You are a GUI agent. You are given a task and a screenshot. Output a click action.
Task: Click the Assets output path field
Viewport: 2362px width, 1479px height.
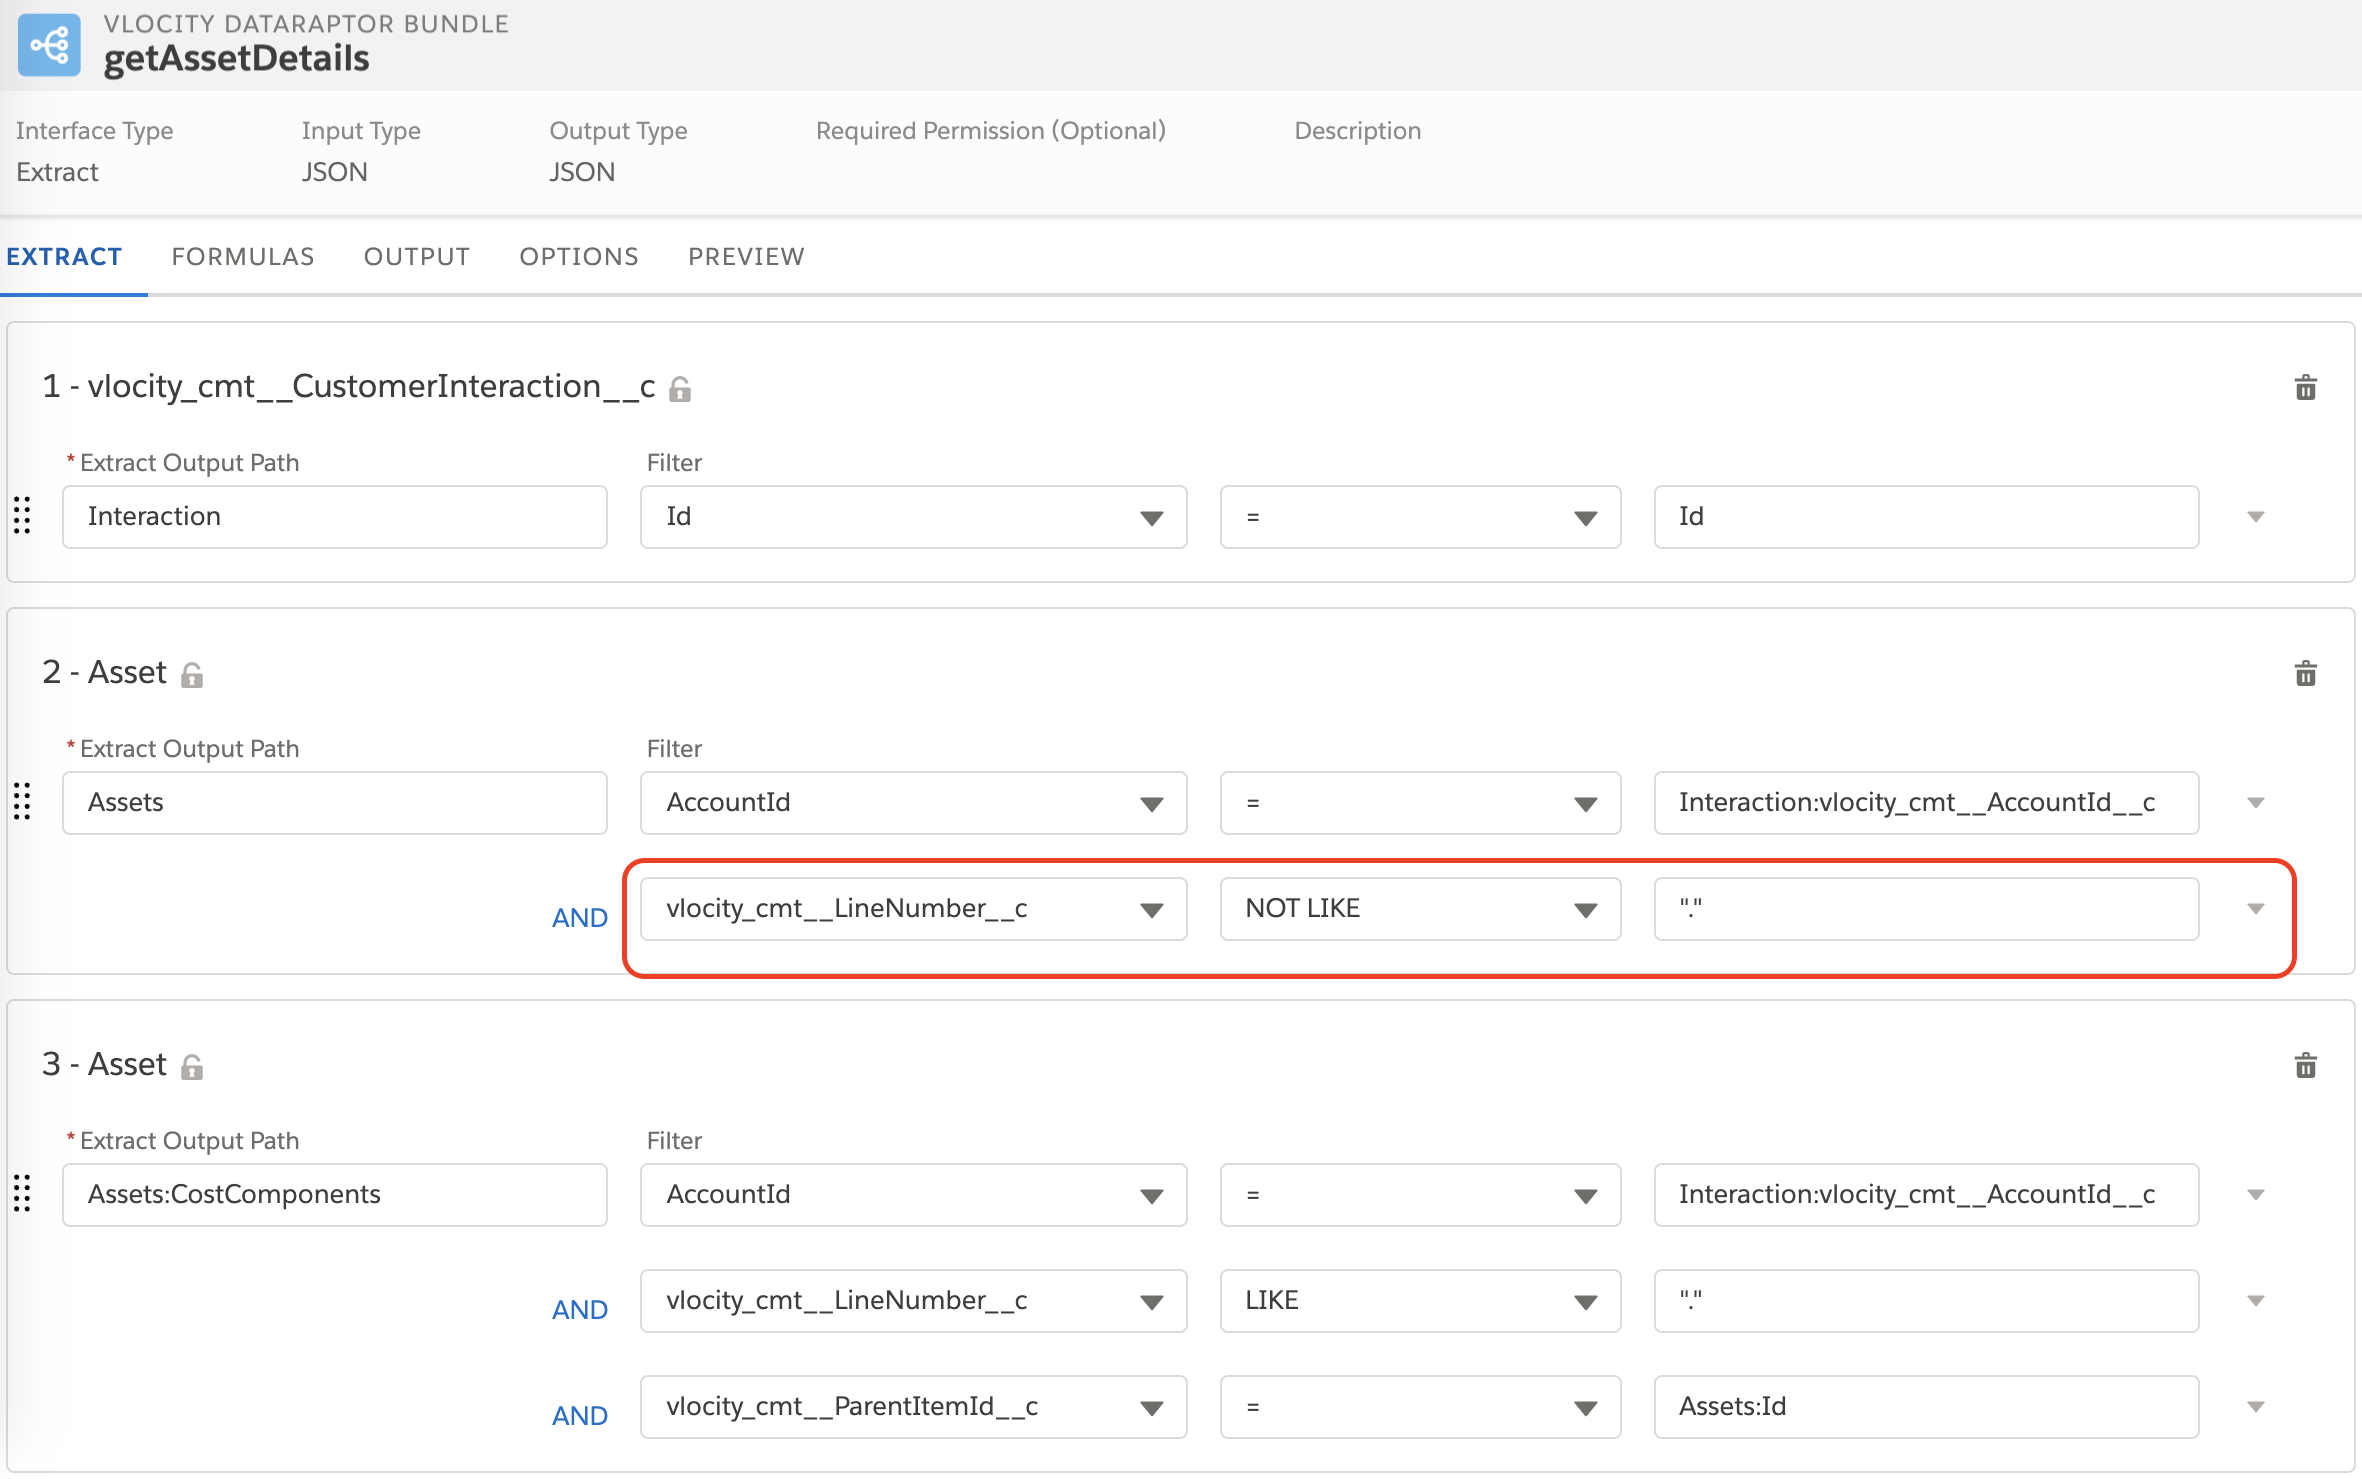click(335, 803)
